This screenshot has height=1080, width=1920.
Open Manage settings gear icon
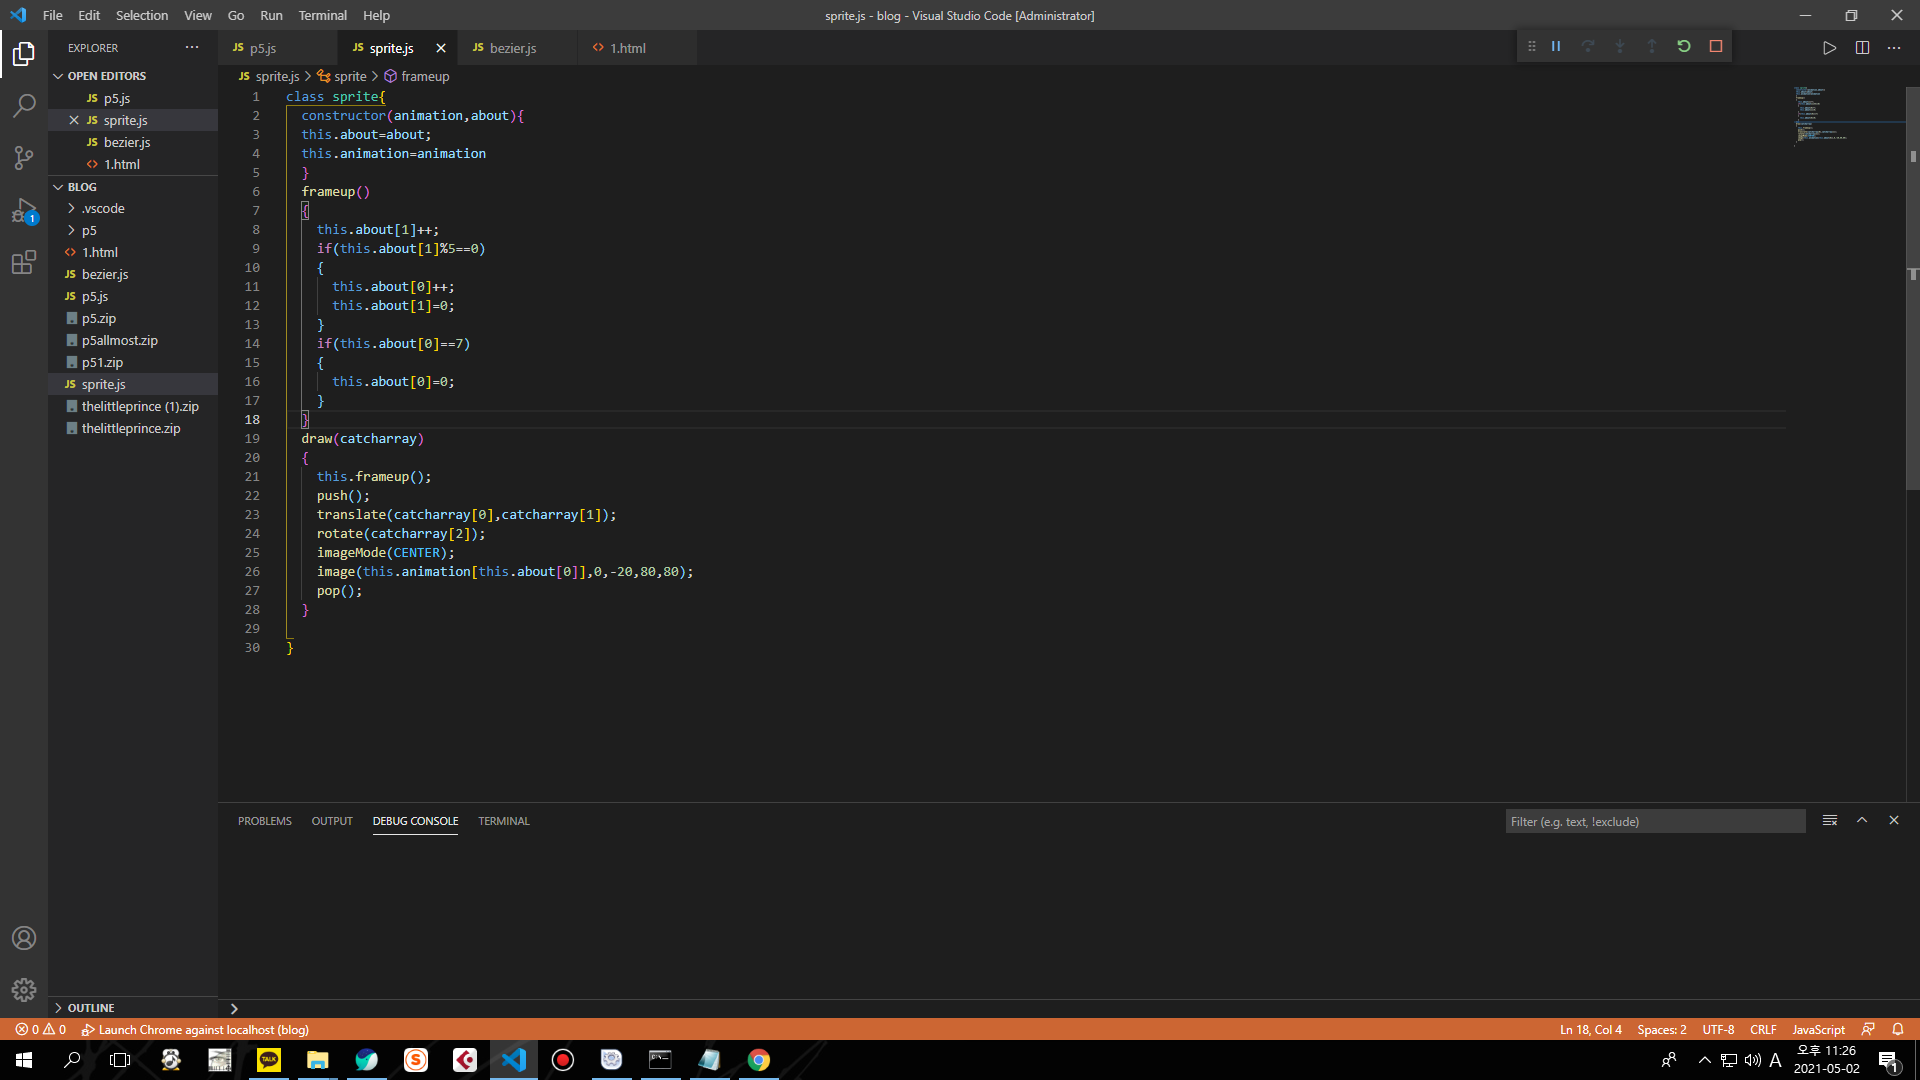[x=24, y=990]
